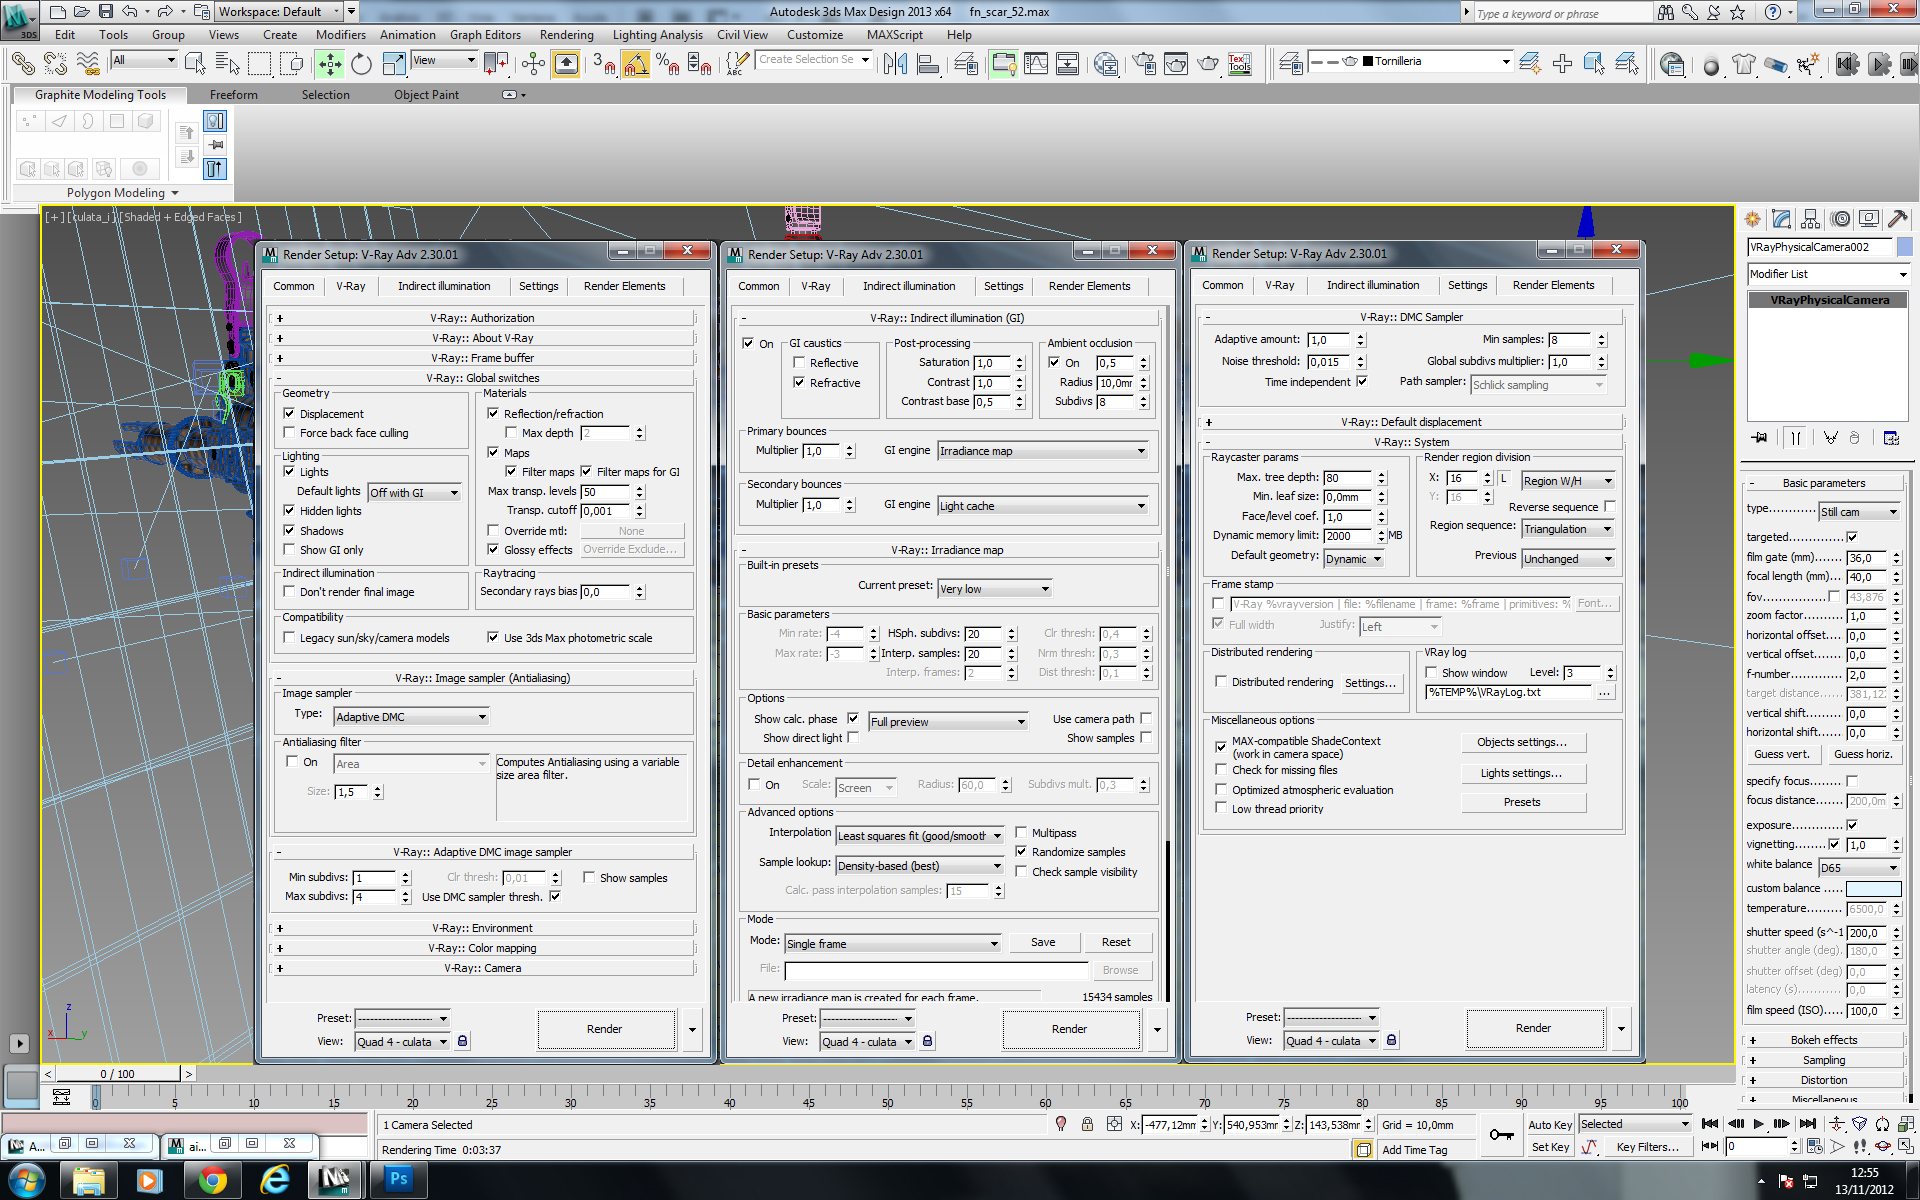The image size is (1920, 1200).
Task: Open the Rendering menu
Action: [566, 35]
